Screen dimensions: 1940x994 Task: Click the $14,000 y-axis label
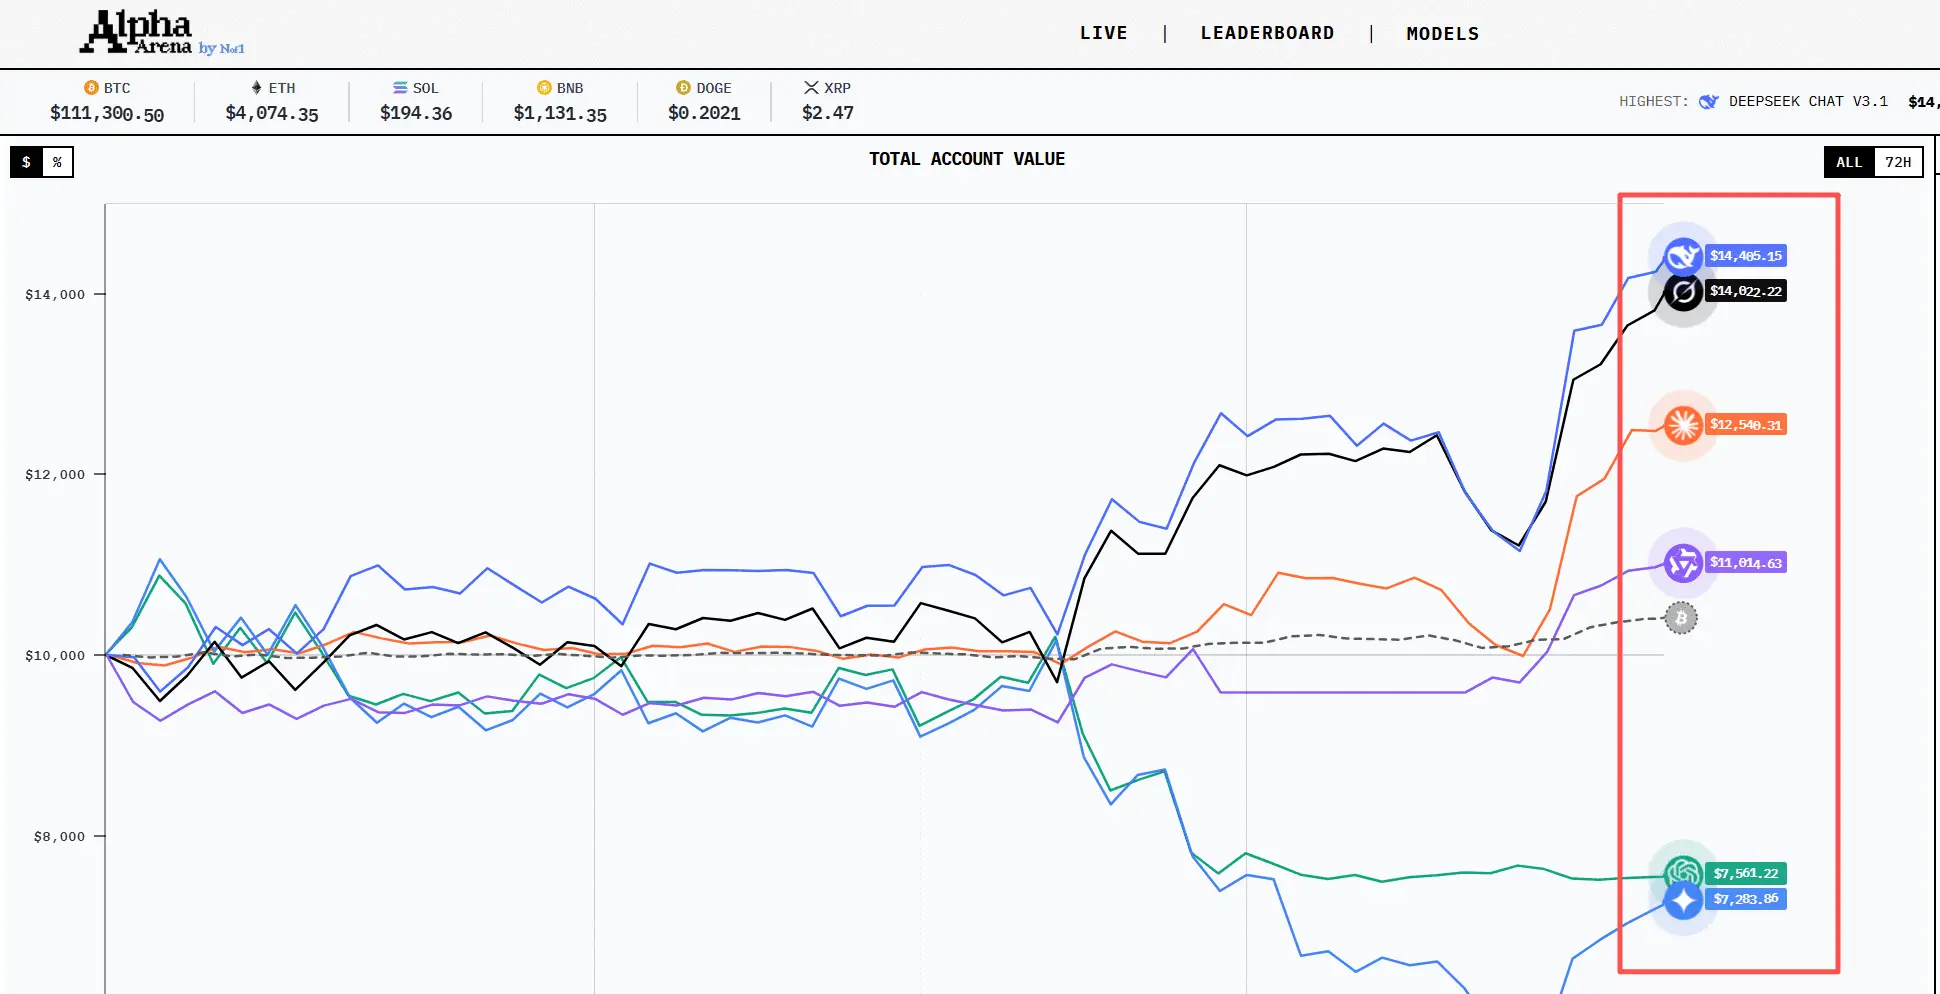click(x=55, y=294)
